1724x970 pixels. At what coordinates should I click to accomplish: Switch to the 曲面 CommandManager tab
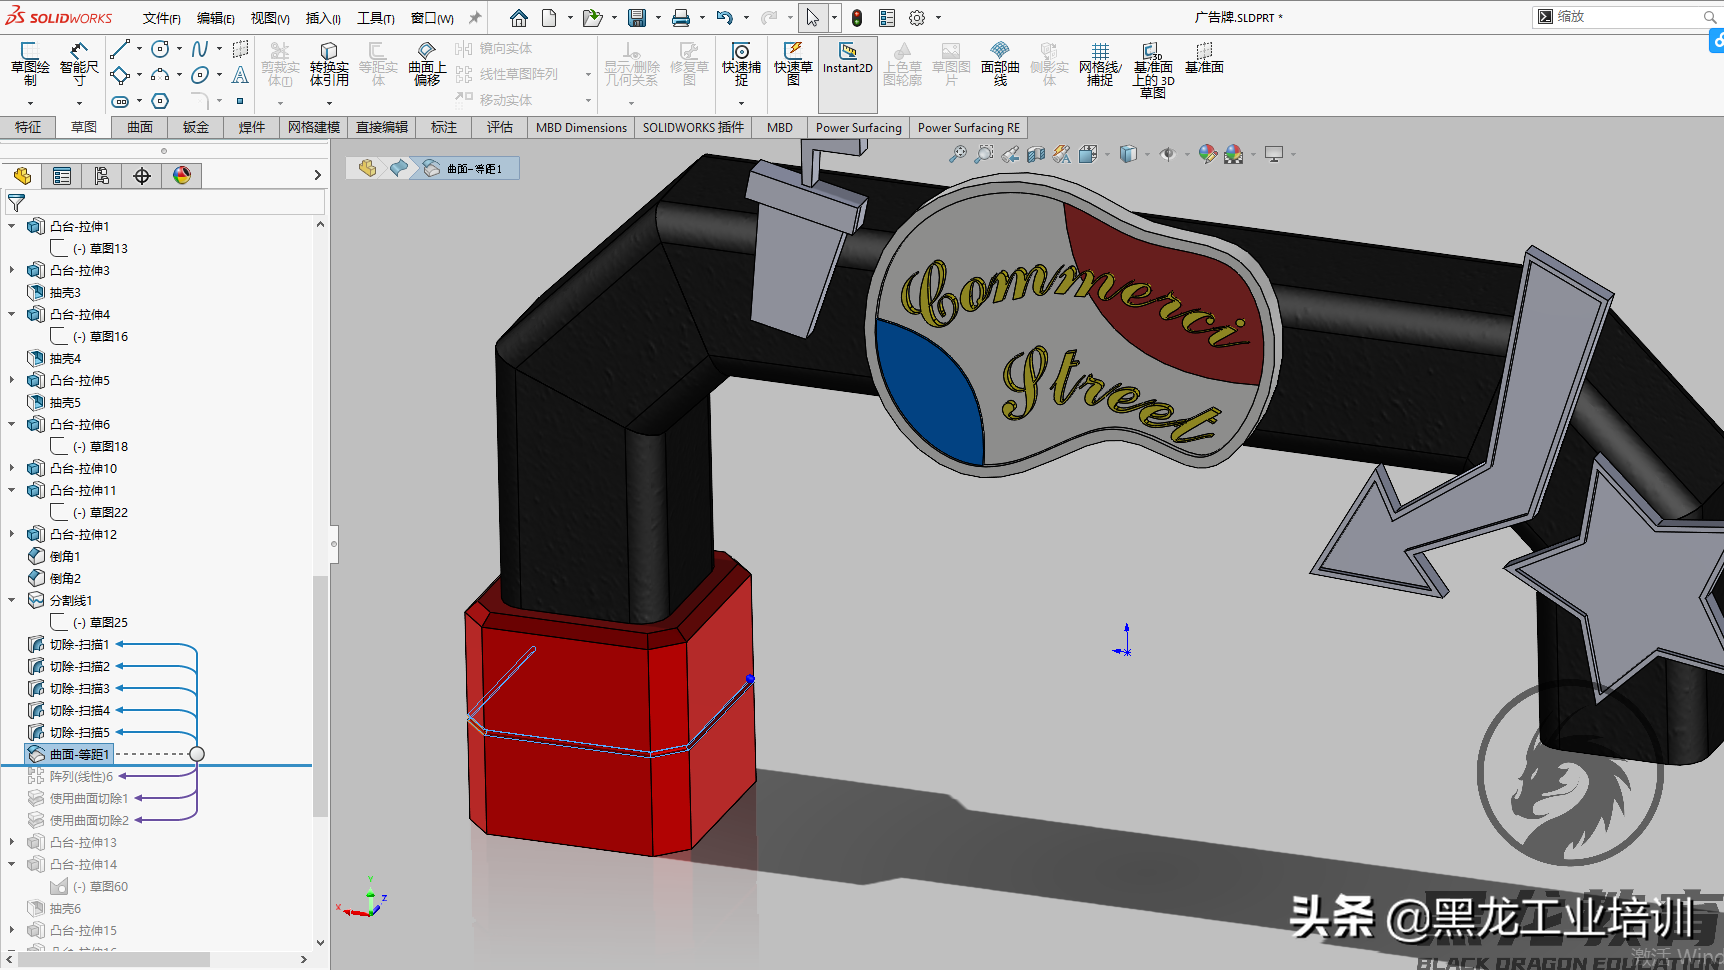pyautogui.click(x=139, y=127)
